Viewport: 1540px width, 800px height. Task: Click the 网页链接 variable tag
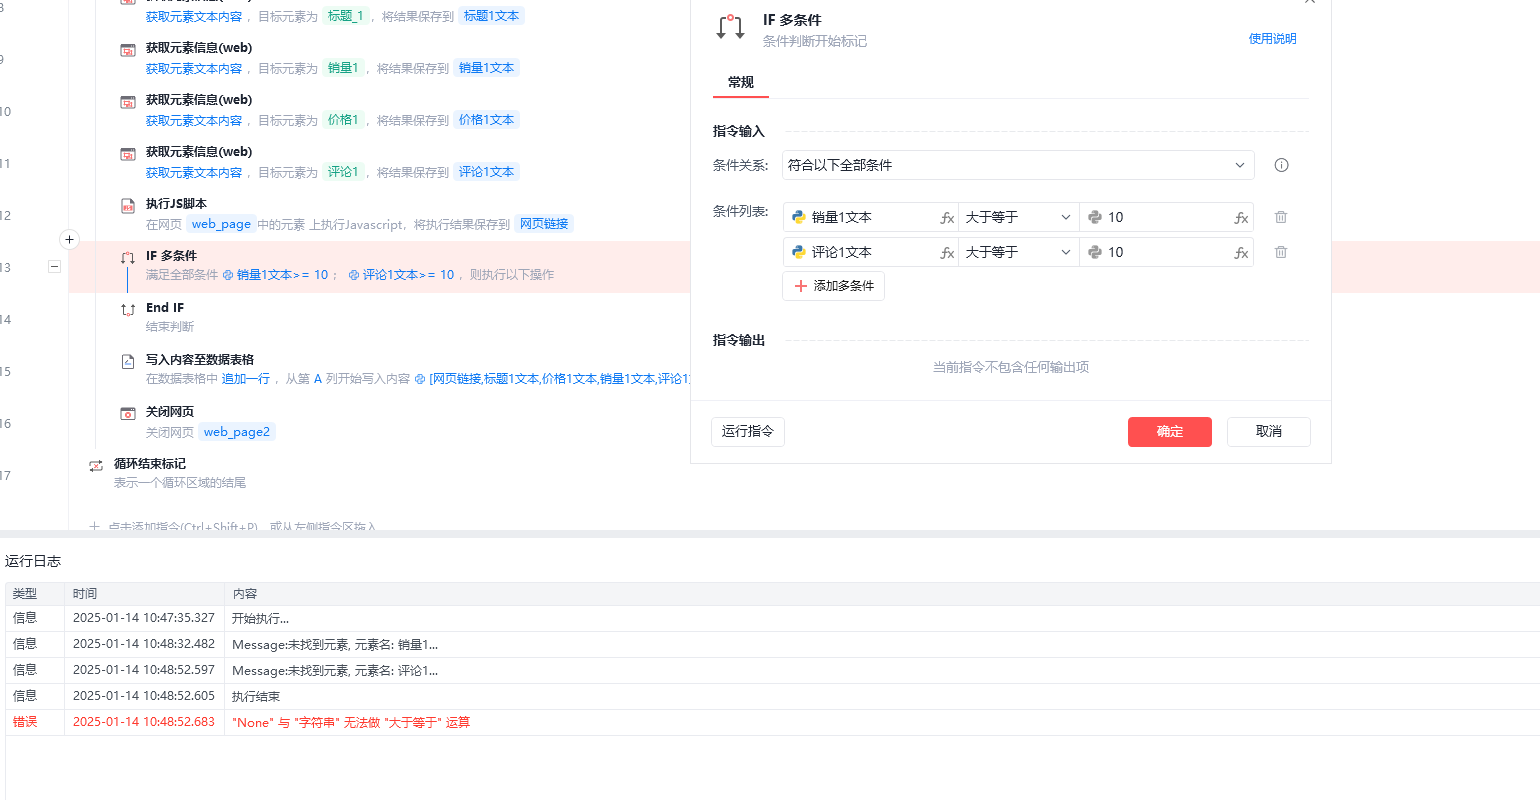point(544,224)
